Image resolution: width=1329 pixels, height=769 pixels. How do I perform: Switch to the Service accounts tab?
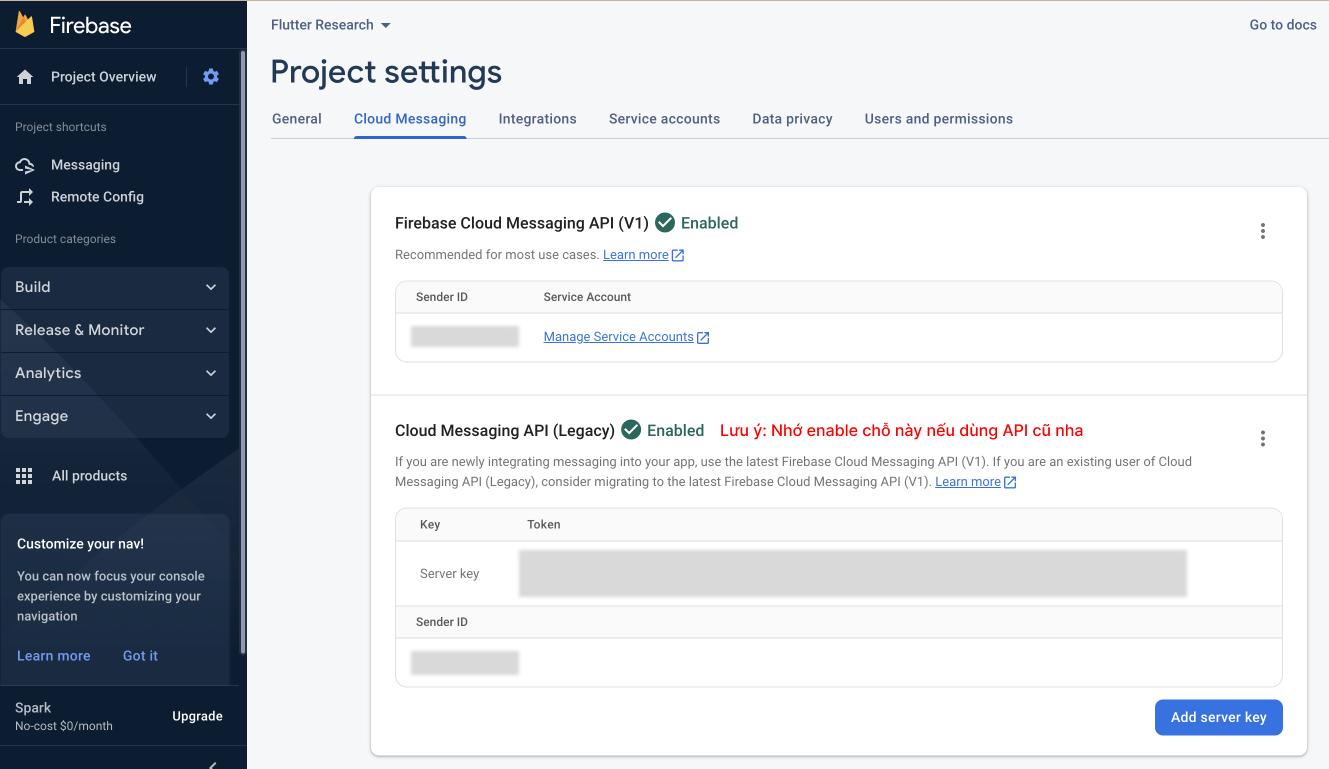coord(664,119)
